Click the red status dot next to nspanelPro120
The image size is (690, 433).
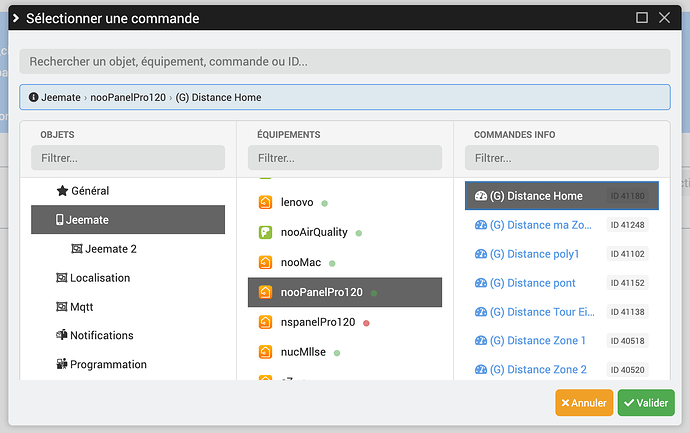[x=366, y=323]
